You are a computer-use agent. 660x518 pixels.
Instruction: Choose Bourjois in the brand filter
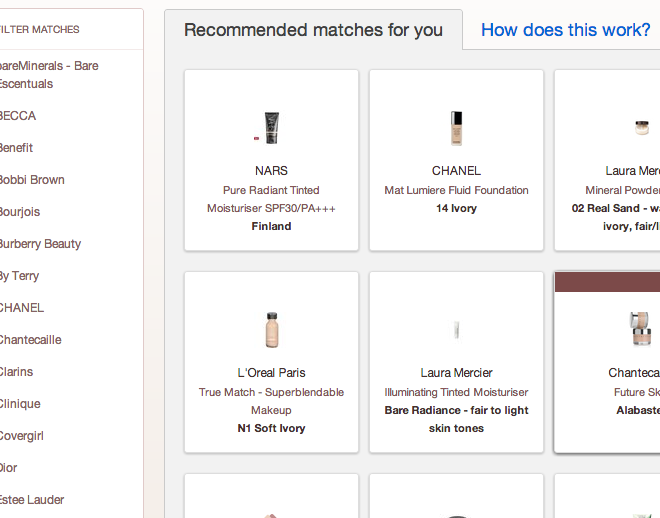pyautogui.click(x=20, y=212)
